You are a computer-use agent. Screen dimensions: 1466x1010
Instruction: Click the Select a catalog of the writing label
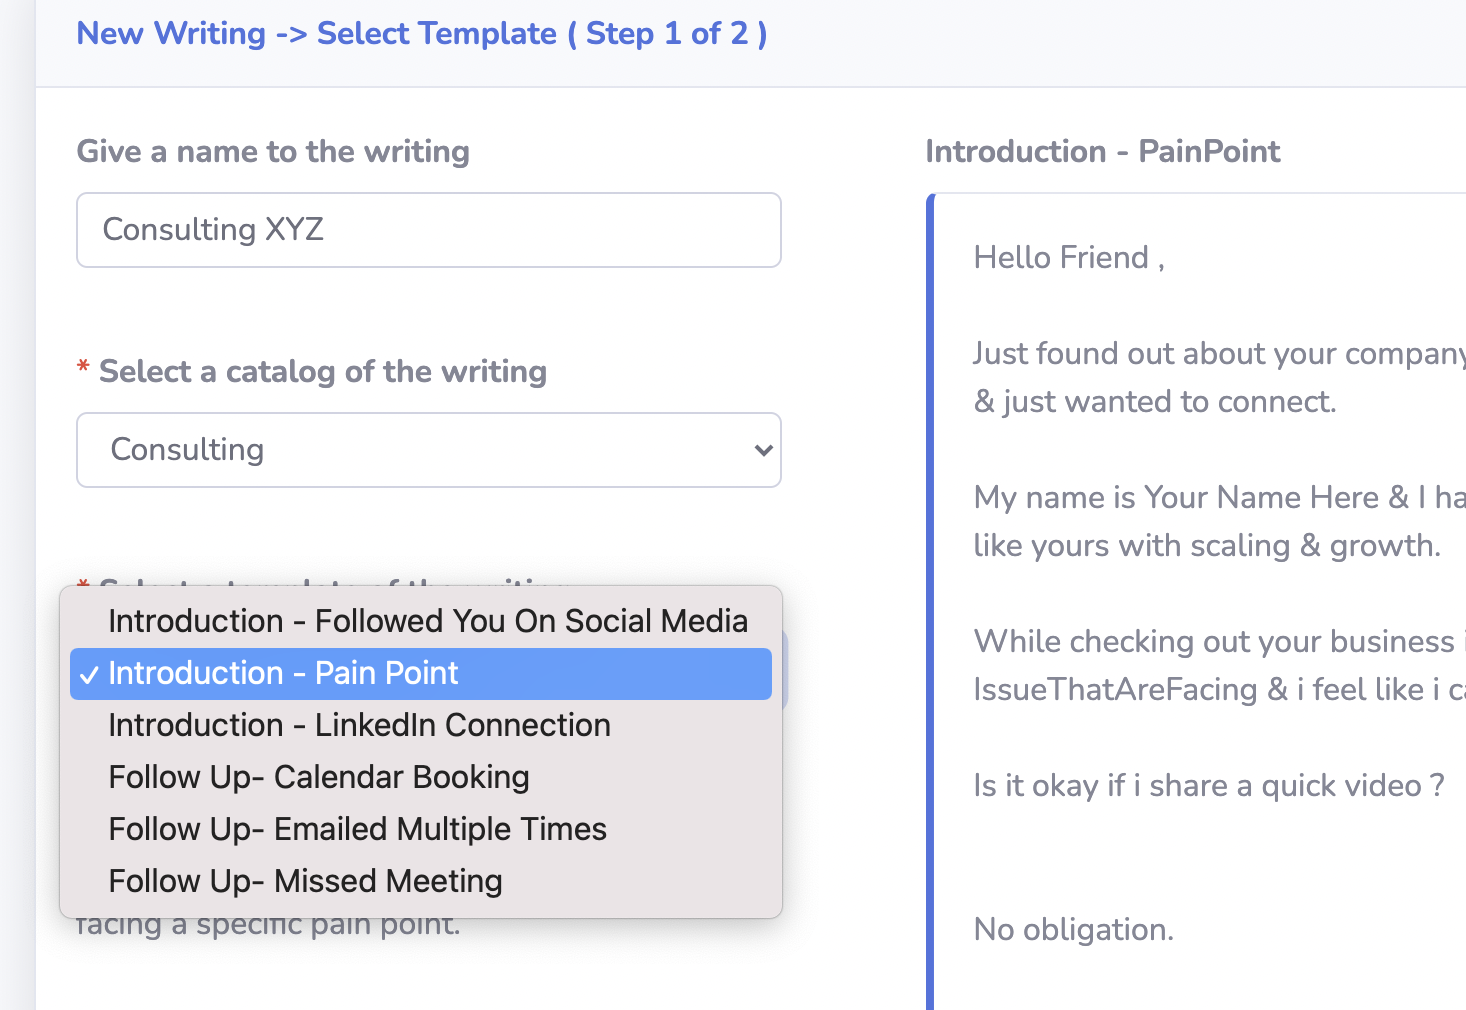coord(323,372)
